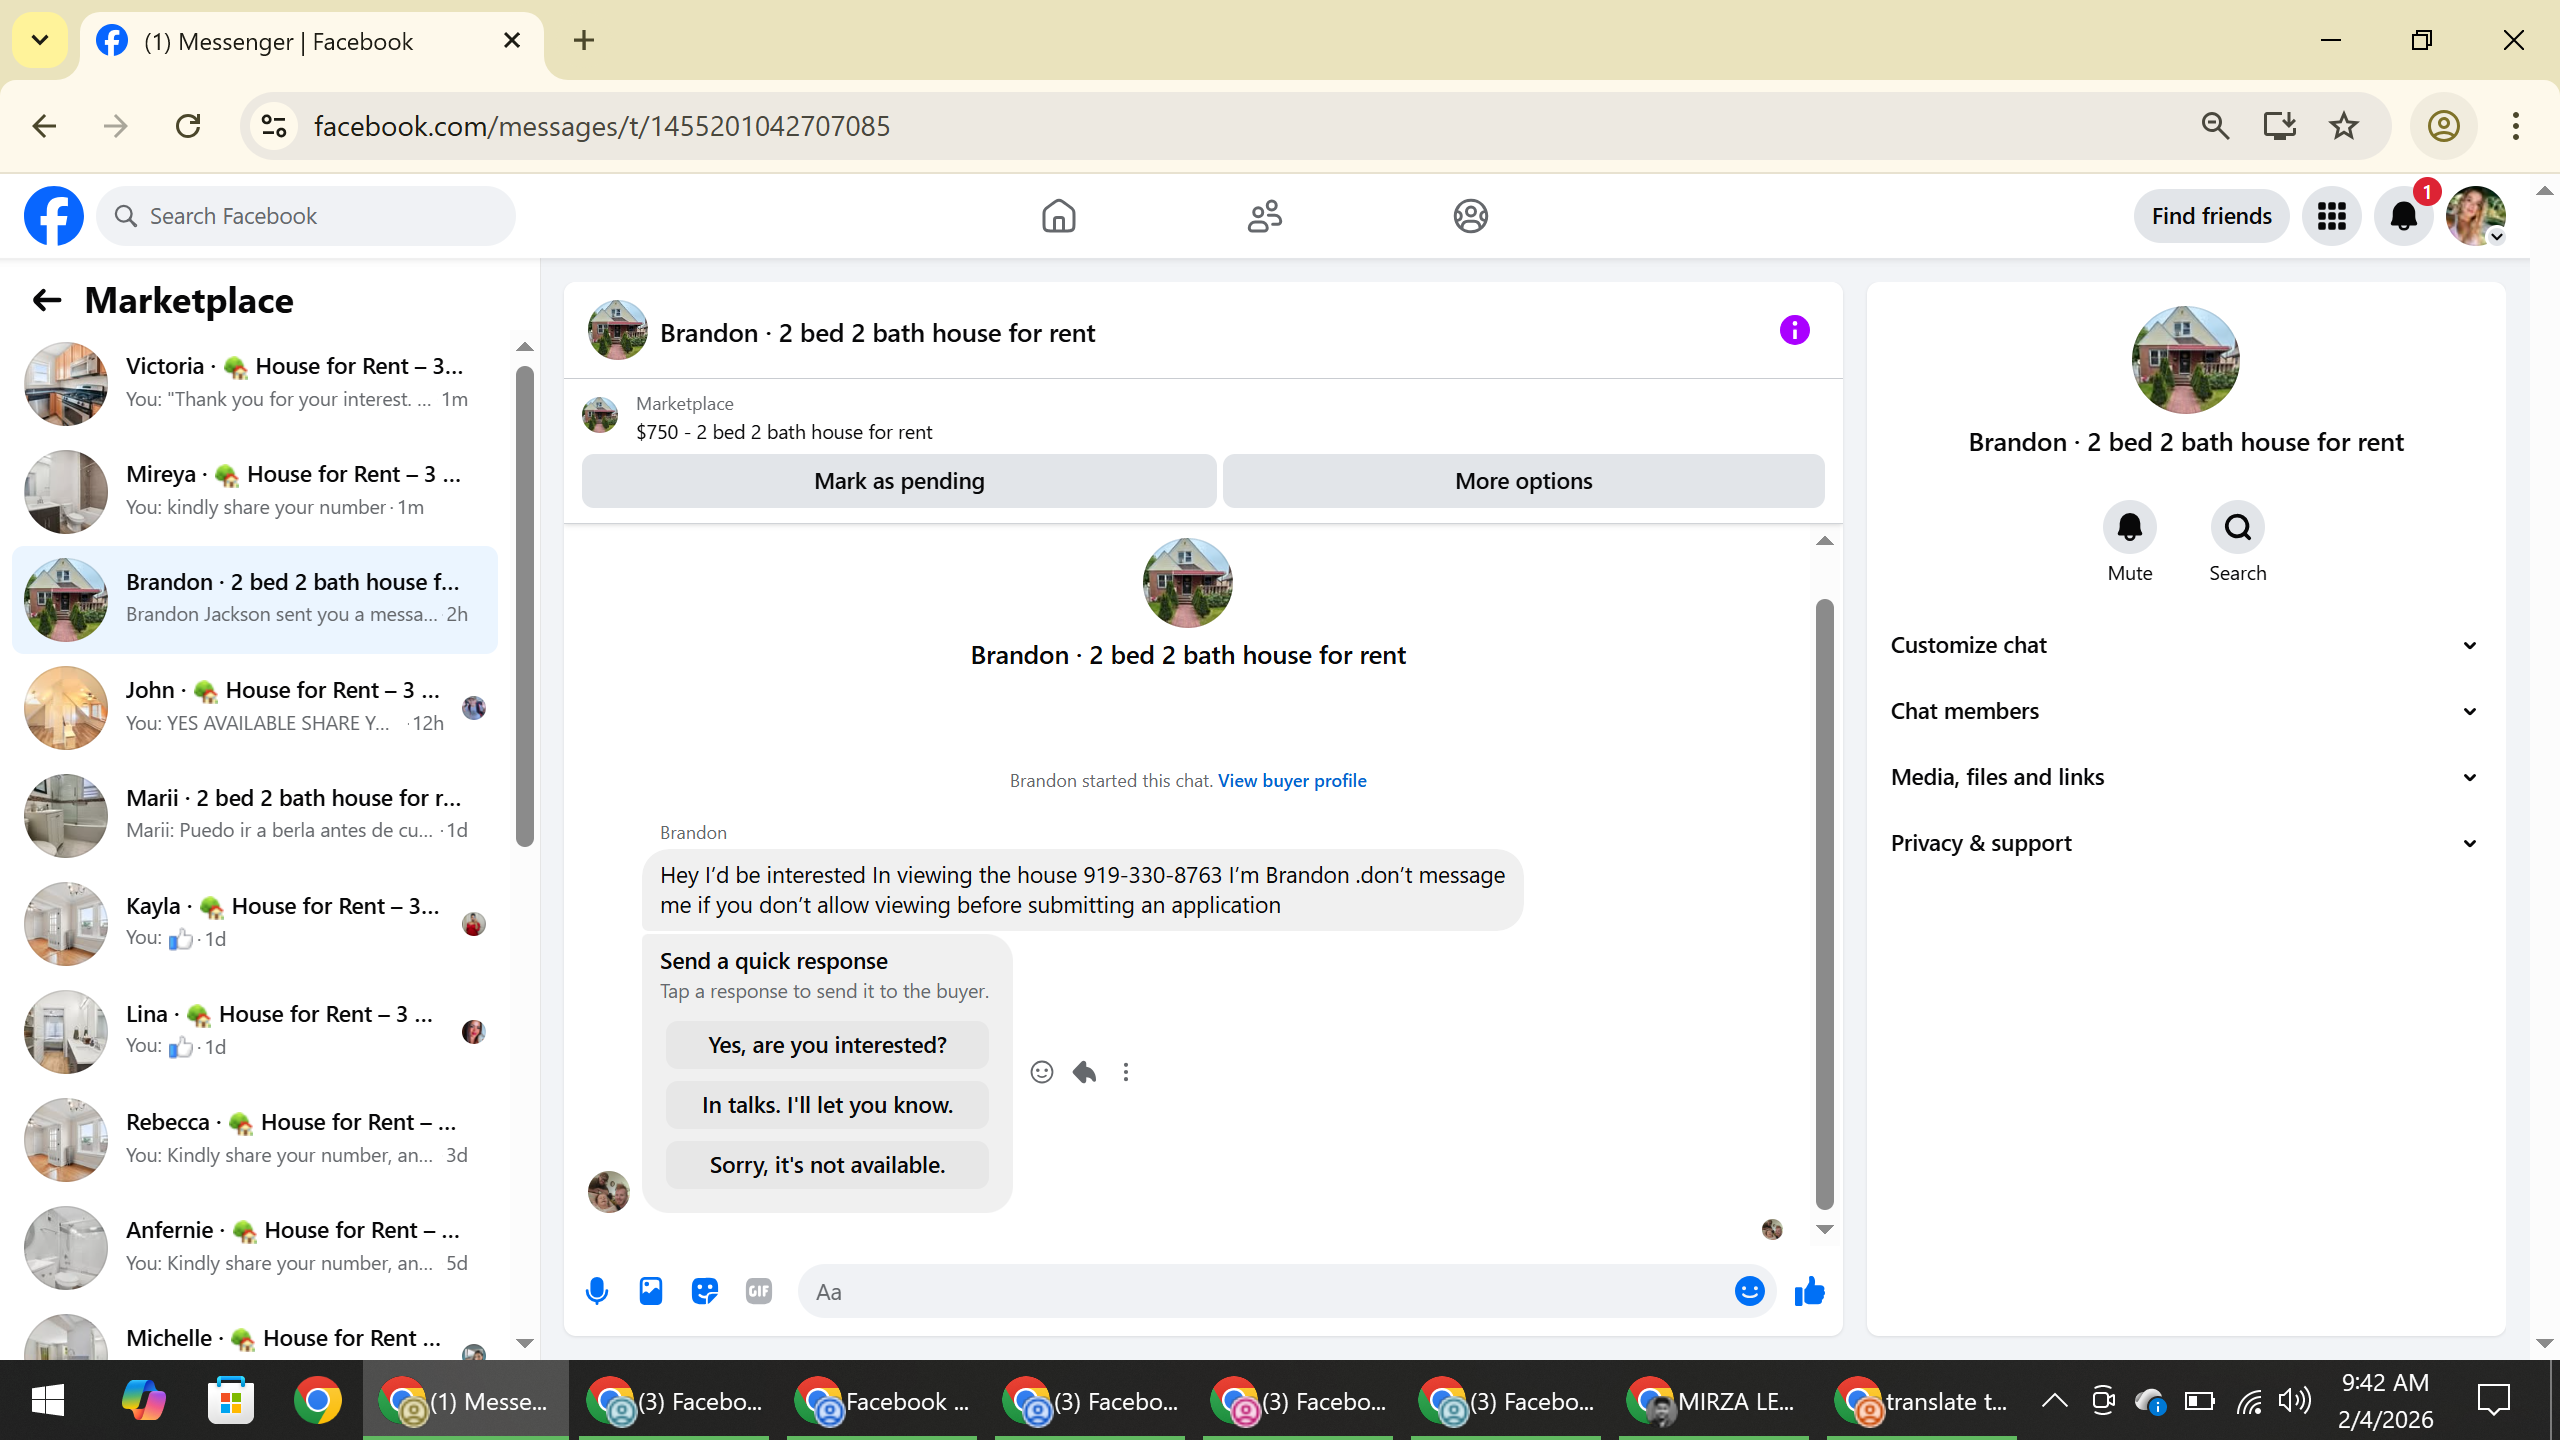Send a thumbs-up like

(1809, 1291)
